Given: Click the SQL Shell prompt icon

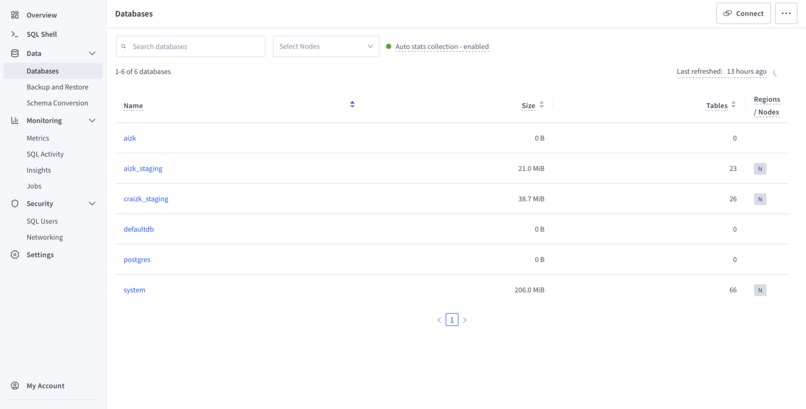Looking at the screenshot, I should (15, 34).
